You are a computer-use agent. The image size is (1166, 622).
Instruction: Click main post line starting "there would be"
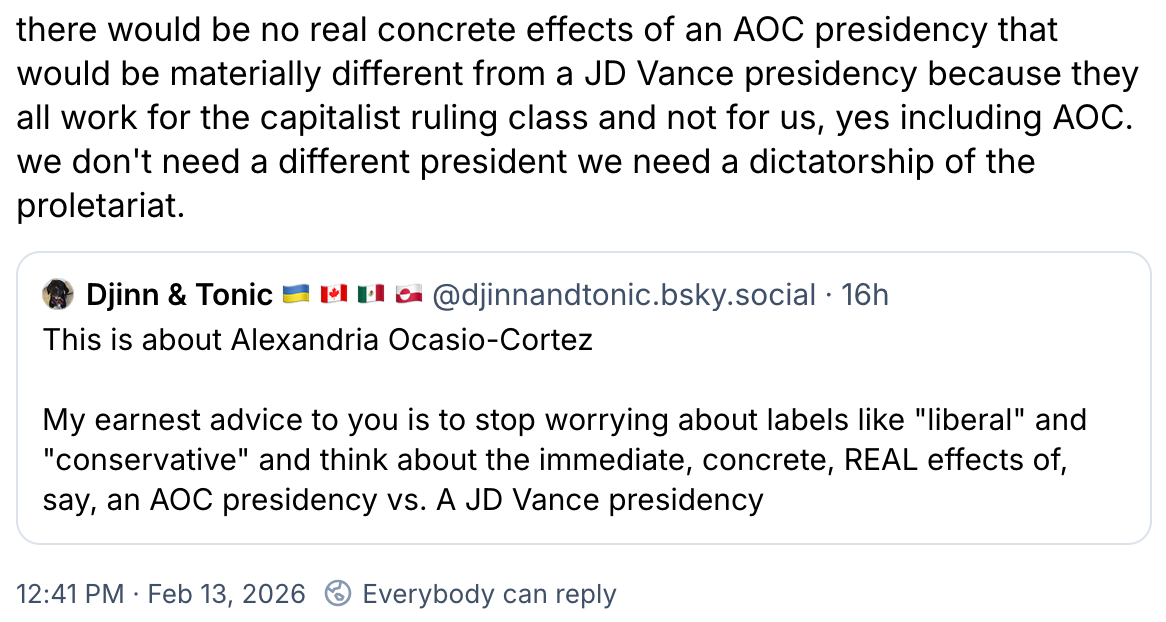537,31
